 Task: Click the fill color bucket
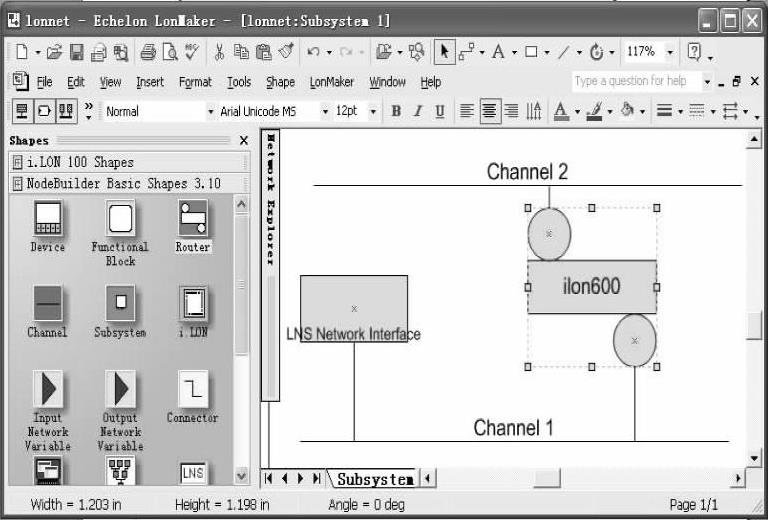[x=627, y=111]
